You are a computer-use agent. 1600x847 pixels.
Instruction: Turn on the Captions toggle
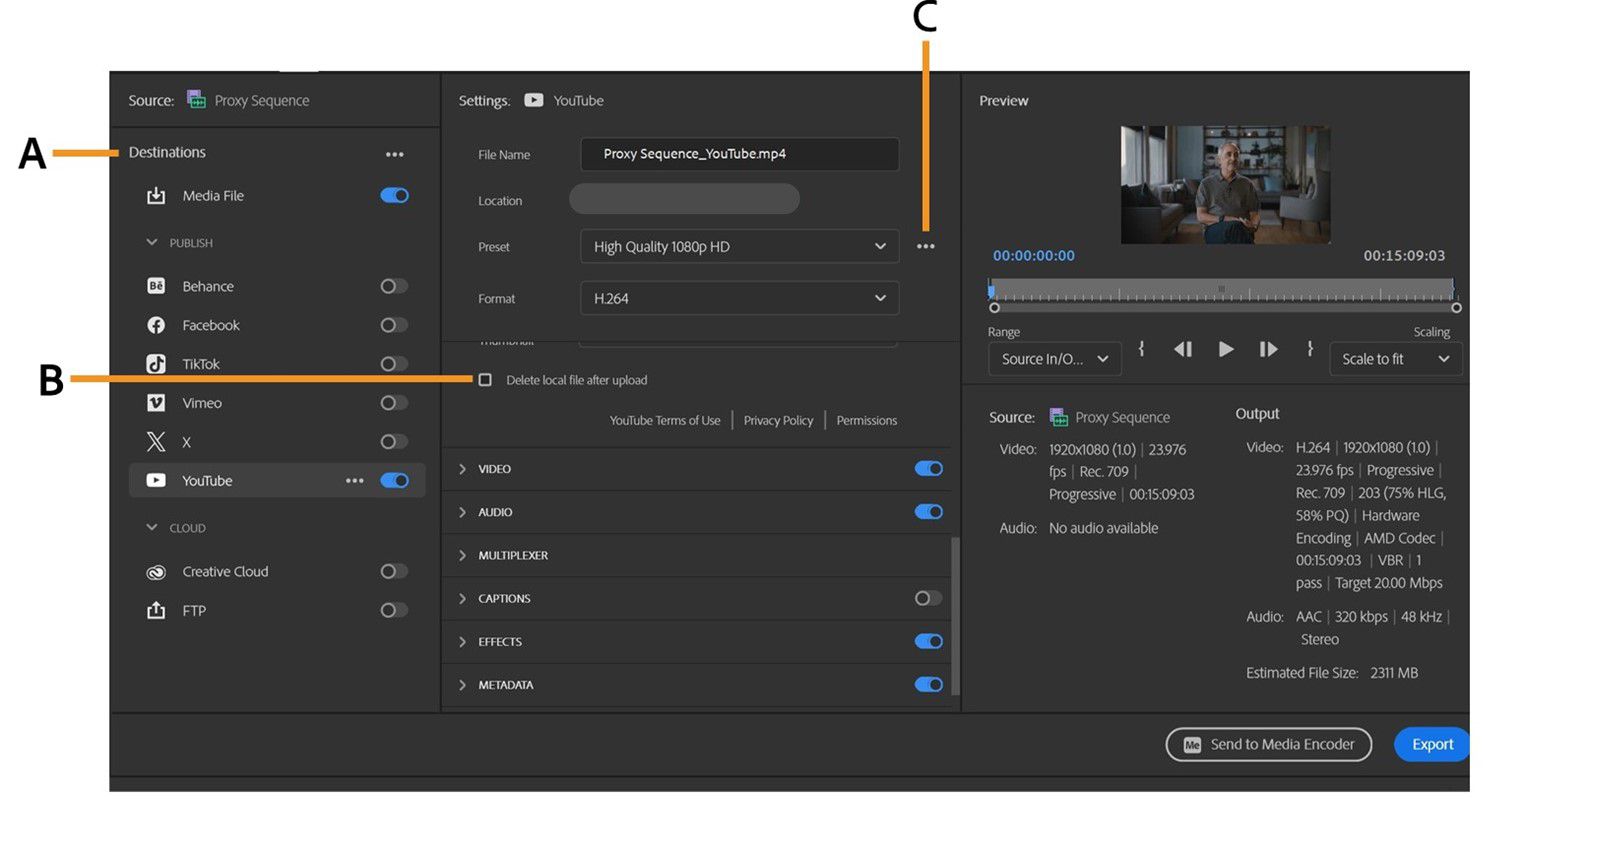click(928, 598)
